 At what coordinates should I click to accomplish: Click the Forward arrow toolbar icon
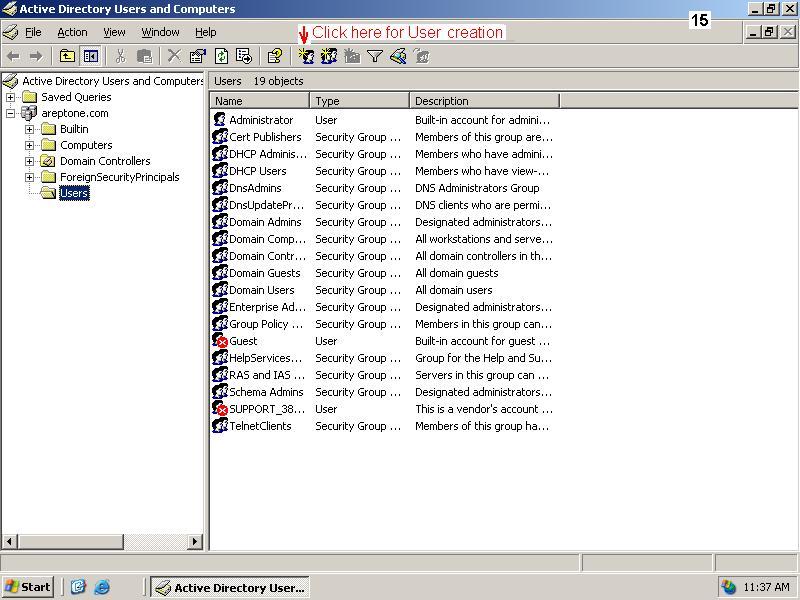coord(36,56)
